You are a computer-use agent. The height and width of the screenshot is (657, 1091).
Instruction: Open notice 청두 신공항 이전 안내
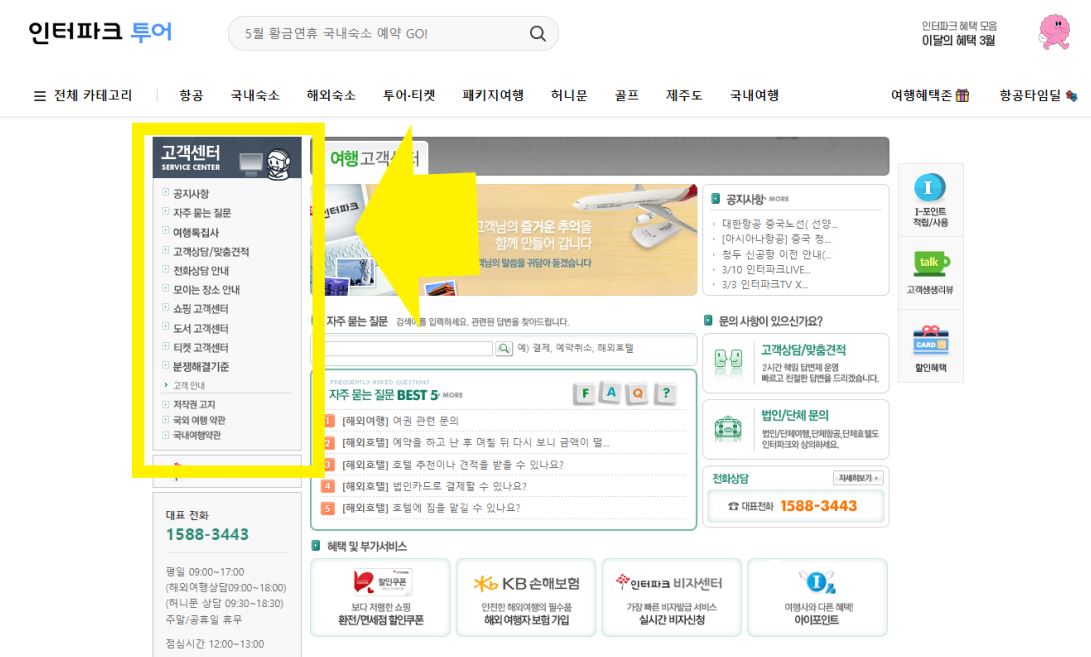pos(777,254)
